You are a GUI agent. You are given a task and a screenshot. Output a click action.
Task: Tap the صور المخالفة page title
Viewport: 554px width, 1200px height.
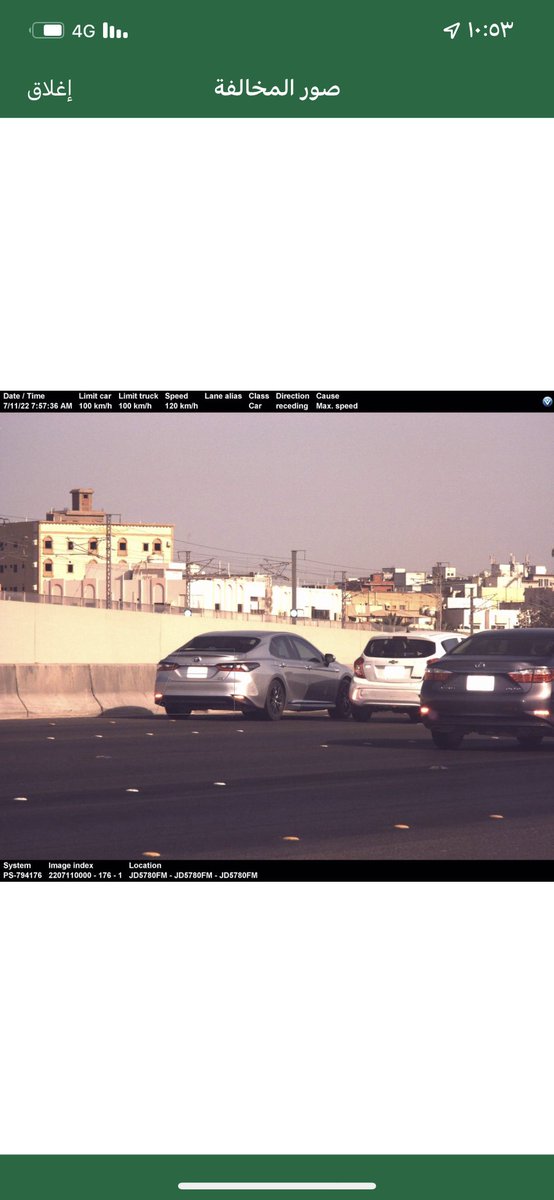click(277, 88)
